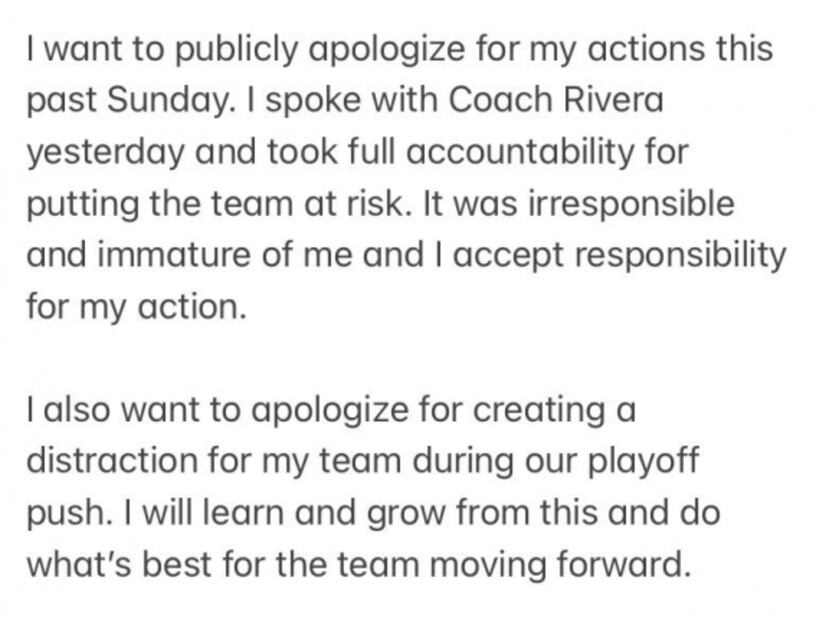816x620 pixels.
Task: Click the word "also" starting second paragraph
Action: point(72,410)
